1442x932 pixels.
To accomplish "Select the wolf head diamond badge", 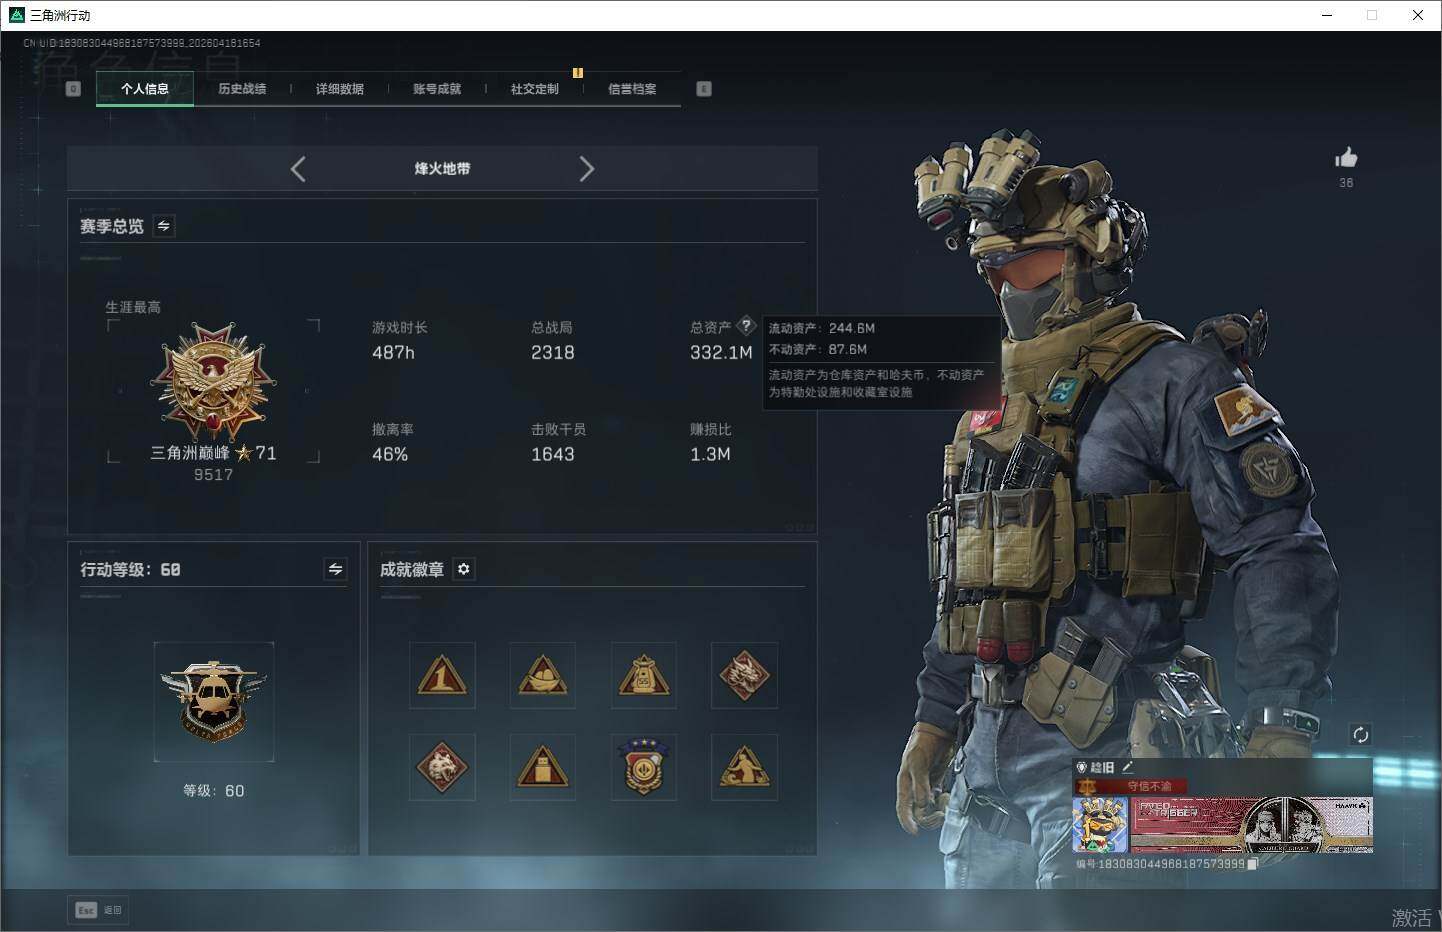I will click(442, 767).
